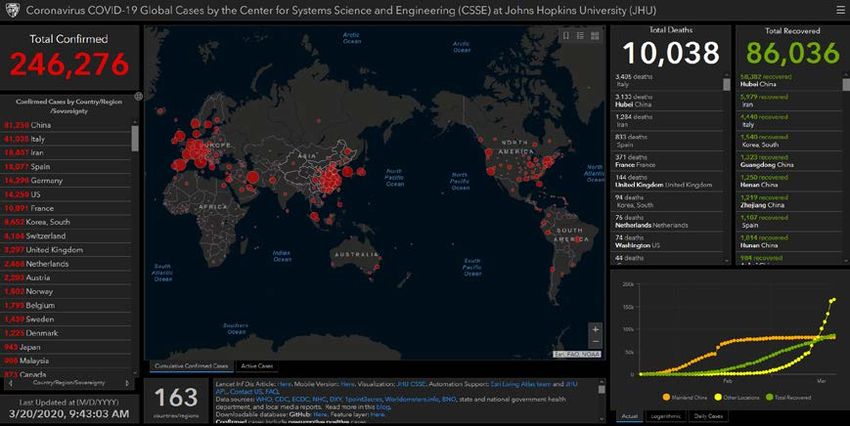Zoom out of the map with minus
Viewport: 850px width, 426px height.
pyautogui.click(x=595, y=342)
